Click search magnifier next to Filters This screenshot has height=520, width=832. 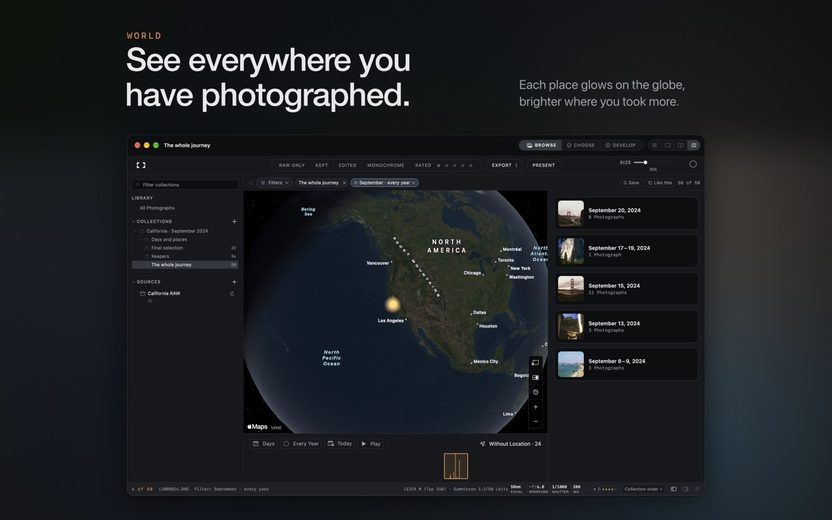(251, 183)
